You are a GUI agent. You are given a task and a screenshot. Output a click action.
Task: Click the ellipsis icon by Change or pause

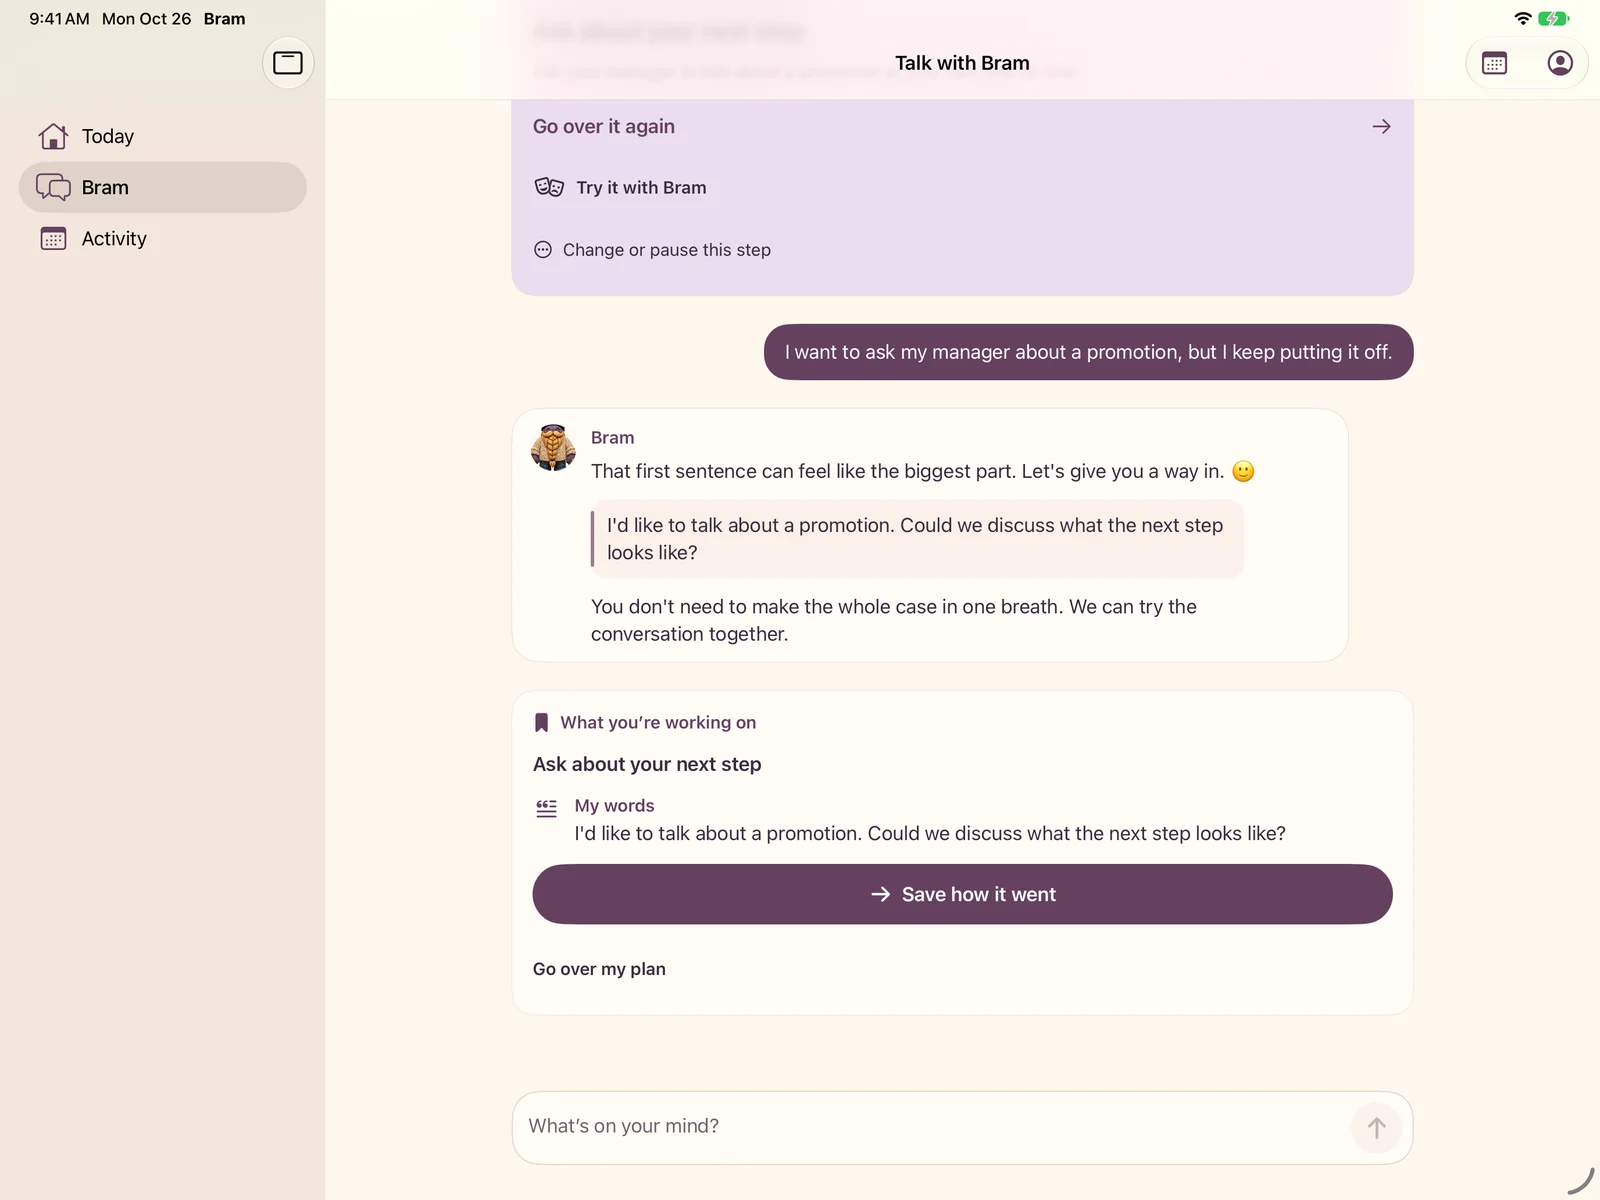[x=543, y=250]
